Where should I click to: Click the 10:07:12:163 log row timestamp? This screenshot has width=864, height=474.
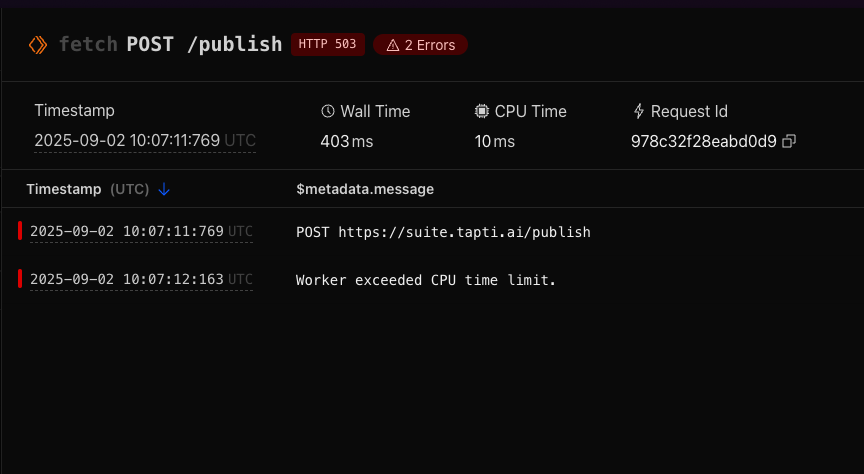127,280
